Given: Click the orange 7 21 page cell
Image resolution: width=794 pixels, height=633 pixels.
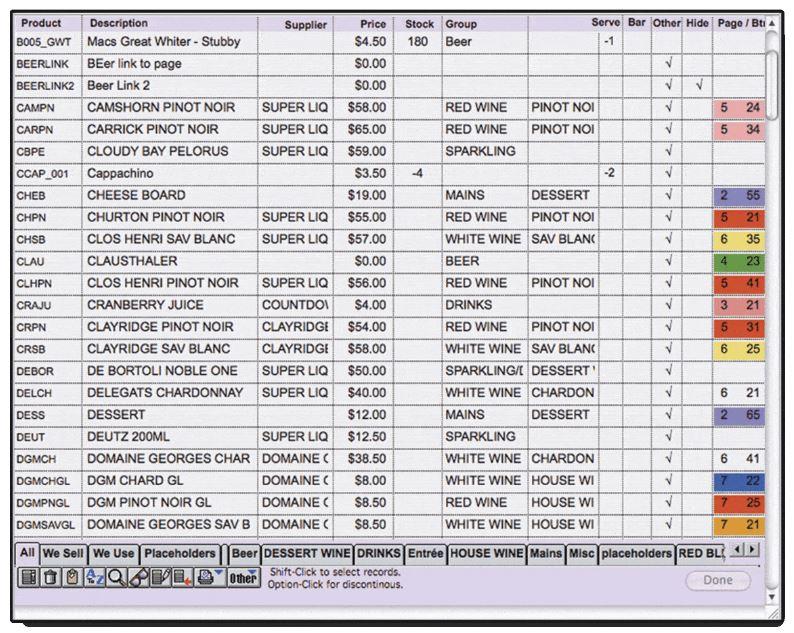Looking at the screenshot, I should coord(739,525).
